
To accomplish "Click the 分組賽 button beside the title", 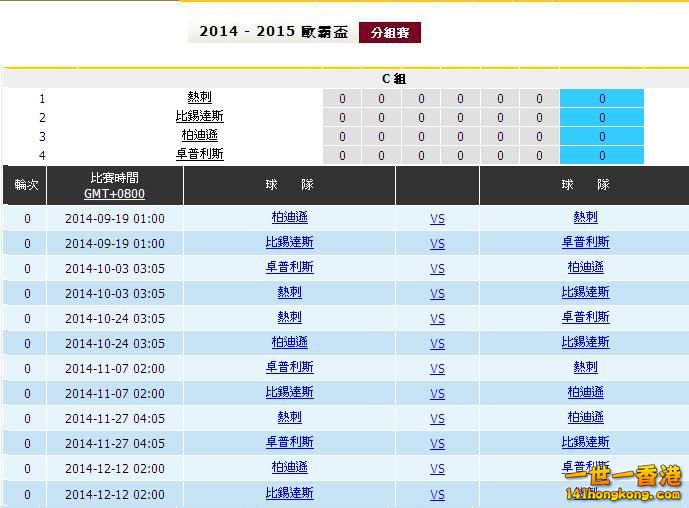I will pos(390,33).
